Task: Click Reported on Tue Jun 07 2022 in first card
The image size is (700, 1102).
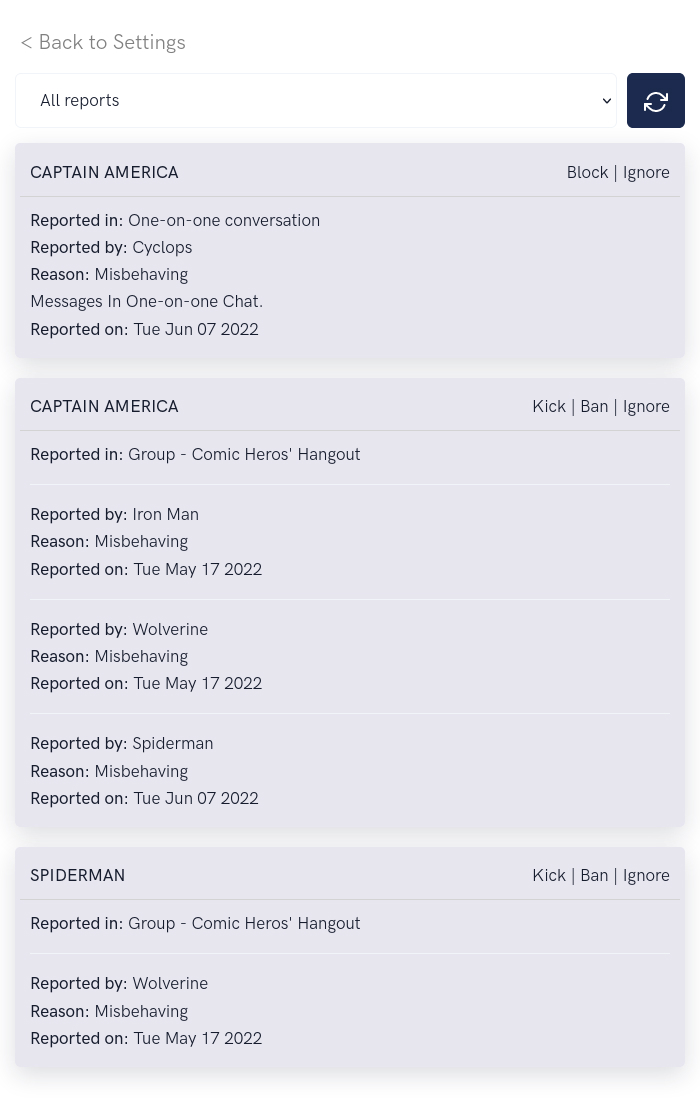Action: pos(144,329)
